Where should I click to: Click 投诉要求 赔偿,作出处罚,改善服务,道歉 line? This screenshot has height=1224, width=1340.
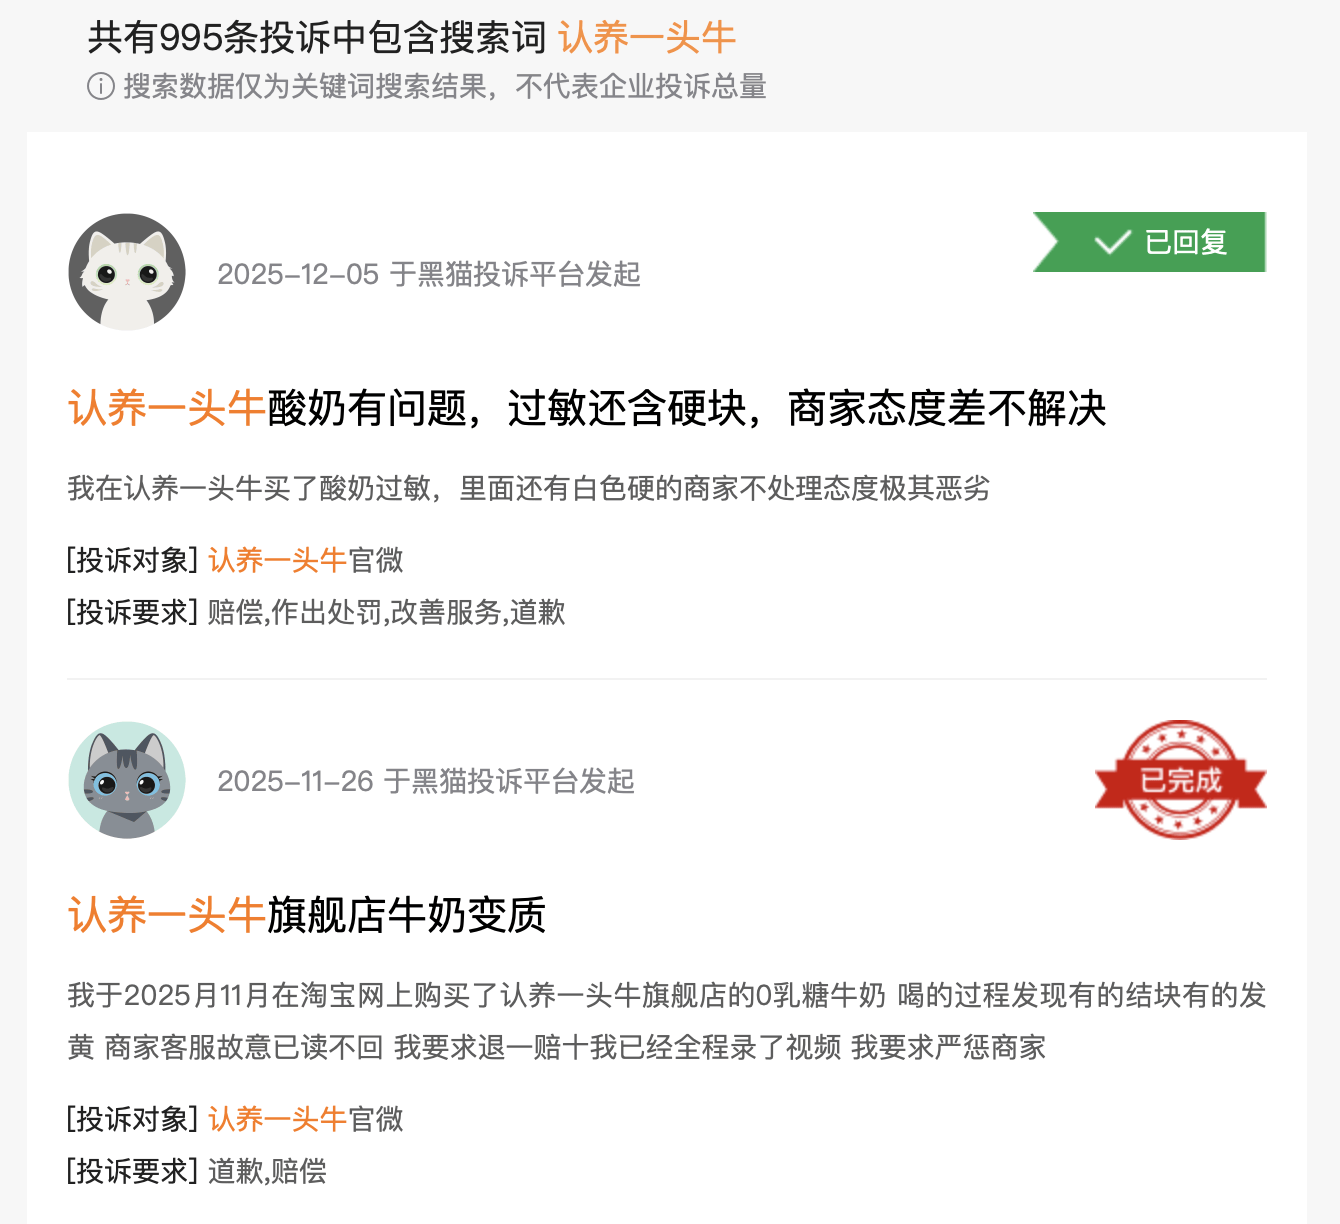[x=316, y=612]
